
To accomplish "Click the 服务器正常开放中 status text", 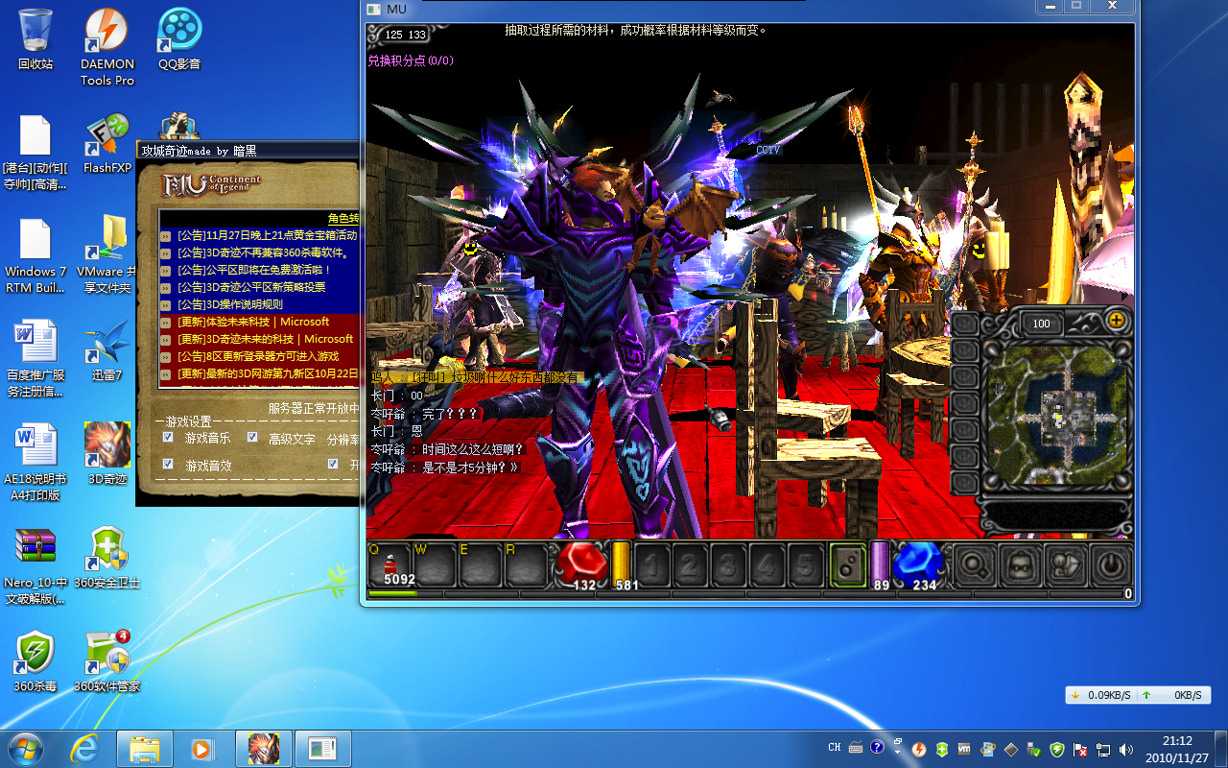I will click(313, 408).
